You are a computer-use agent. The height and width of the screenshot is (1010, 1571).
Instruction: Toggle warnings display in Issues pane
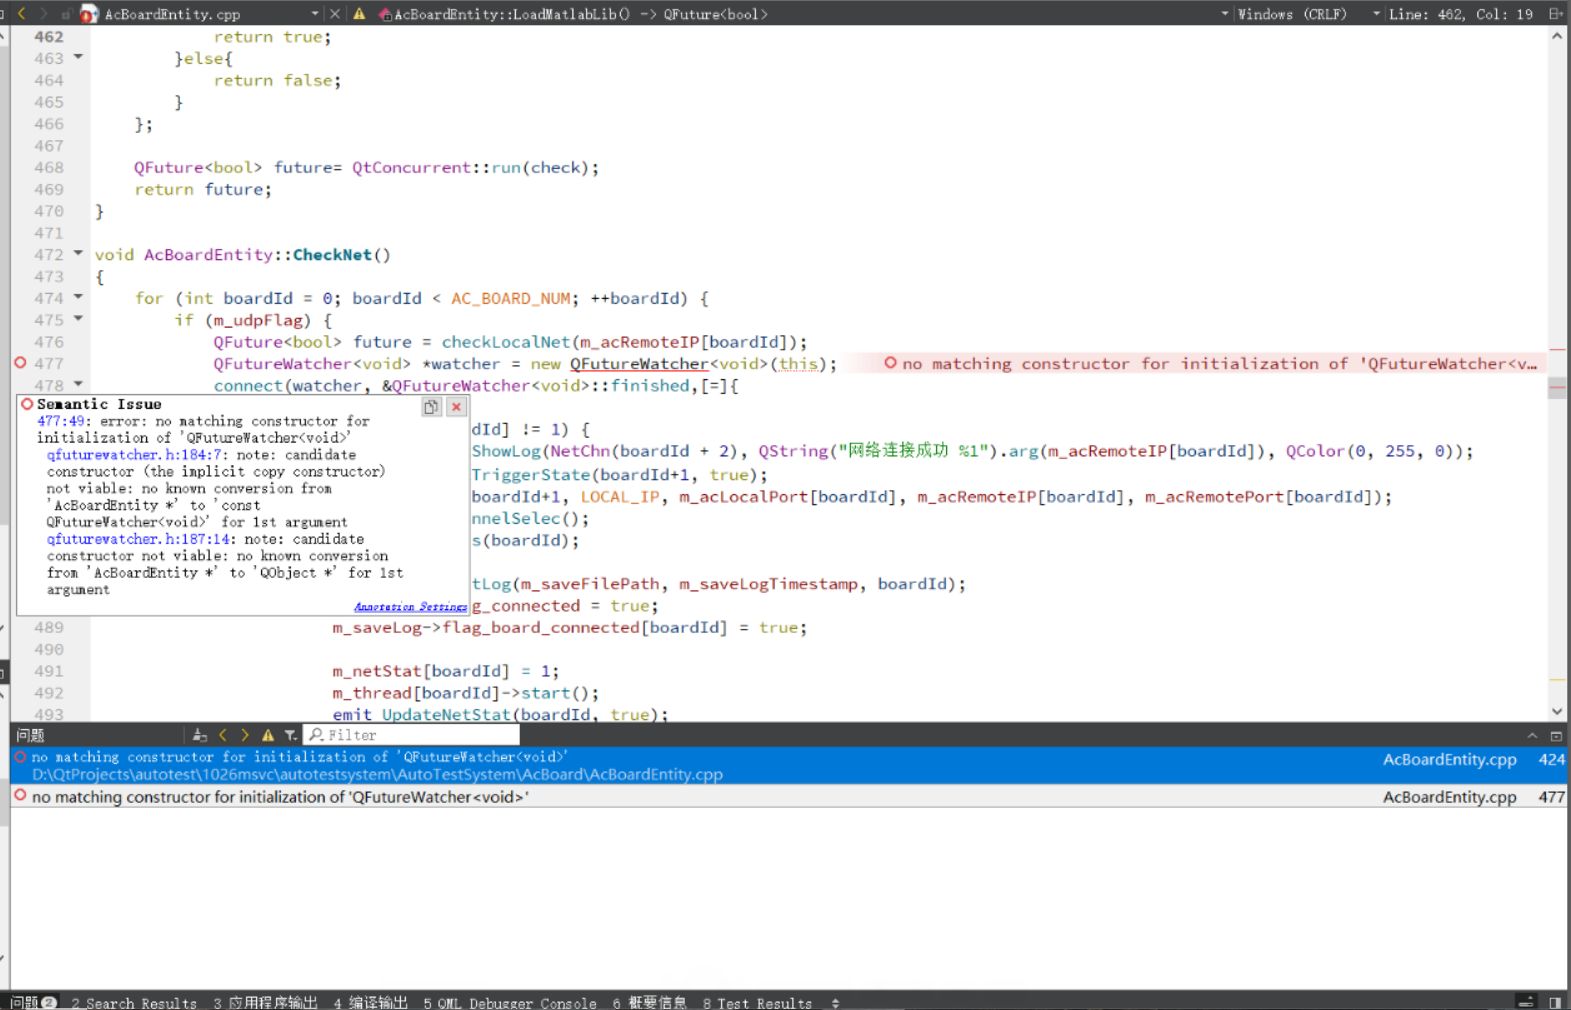point(268,735)
